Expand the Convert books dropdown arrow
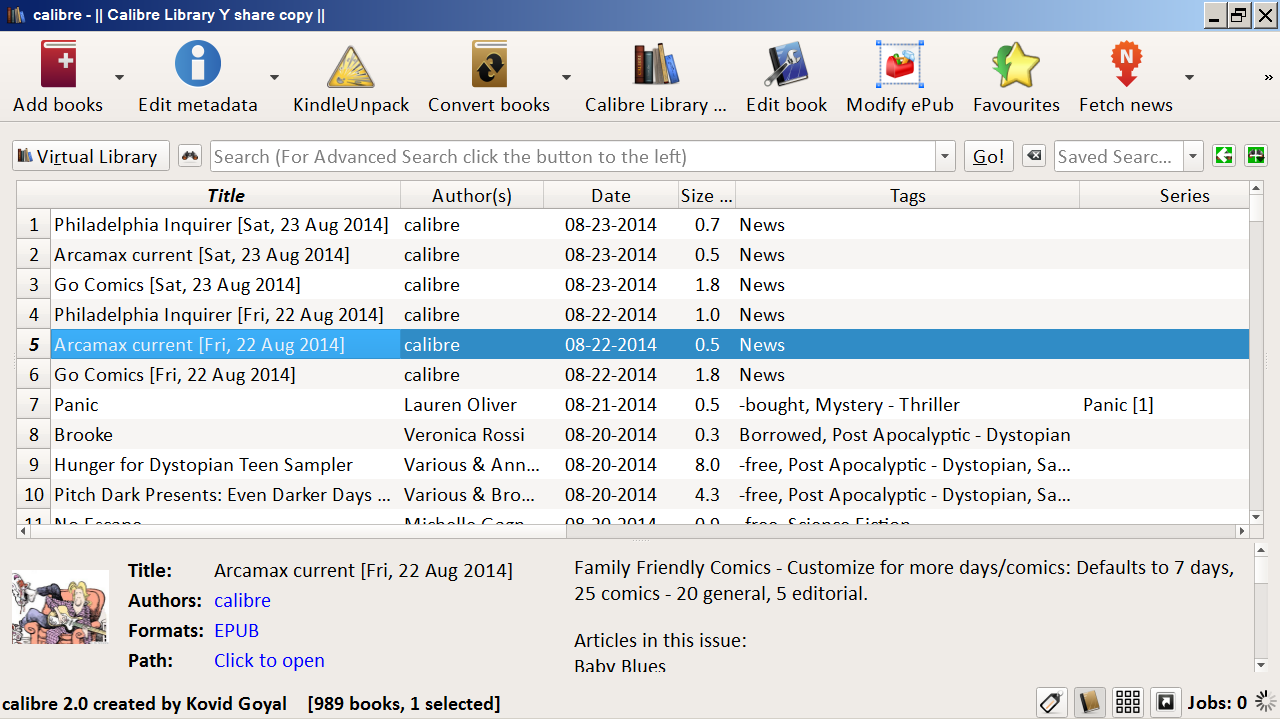 [565, 78]
